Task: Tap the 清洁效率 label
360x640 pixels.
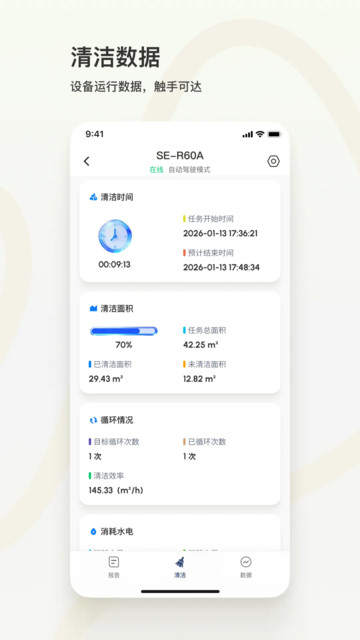Action: 109,476
